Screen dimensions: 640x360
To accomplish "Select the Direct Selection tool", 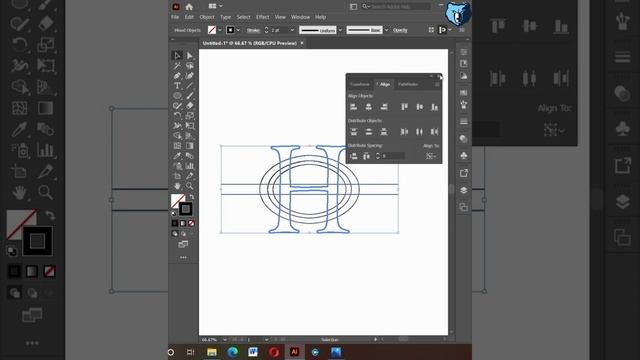I will [x=189, y=56].
